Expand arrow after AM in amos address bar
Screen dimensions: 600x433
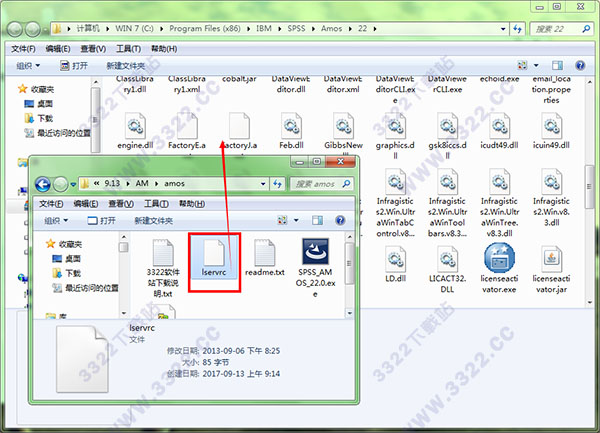pos(157,184)
